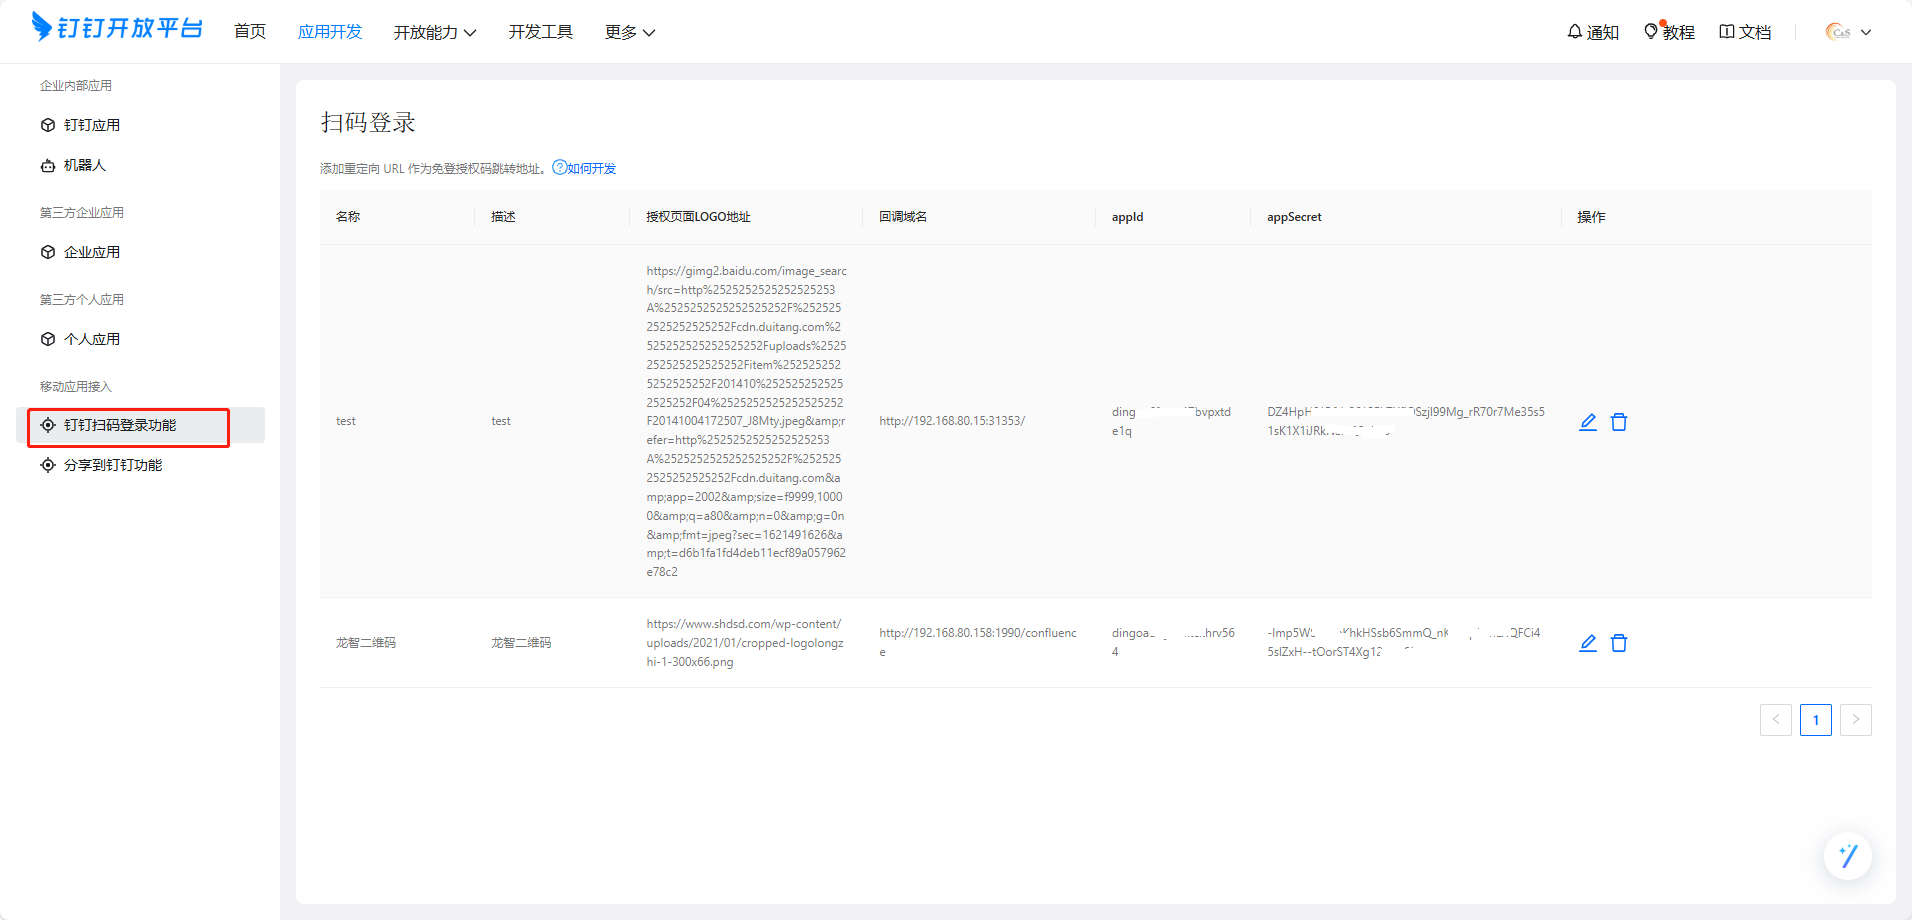Screen dimensions: 1912x920
Task: Go to page 1 in pagination
Action: click(1815, 720)
